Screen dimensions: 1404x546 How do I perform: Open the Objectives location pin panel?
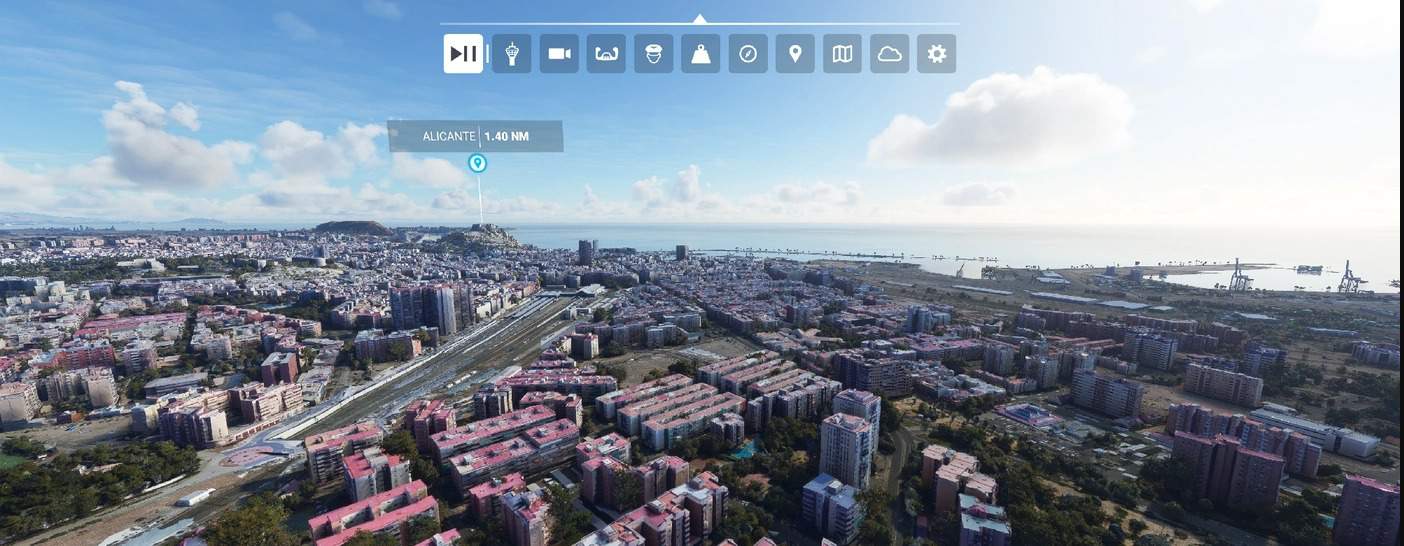(795, 54)
